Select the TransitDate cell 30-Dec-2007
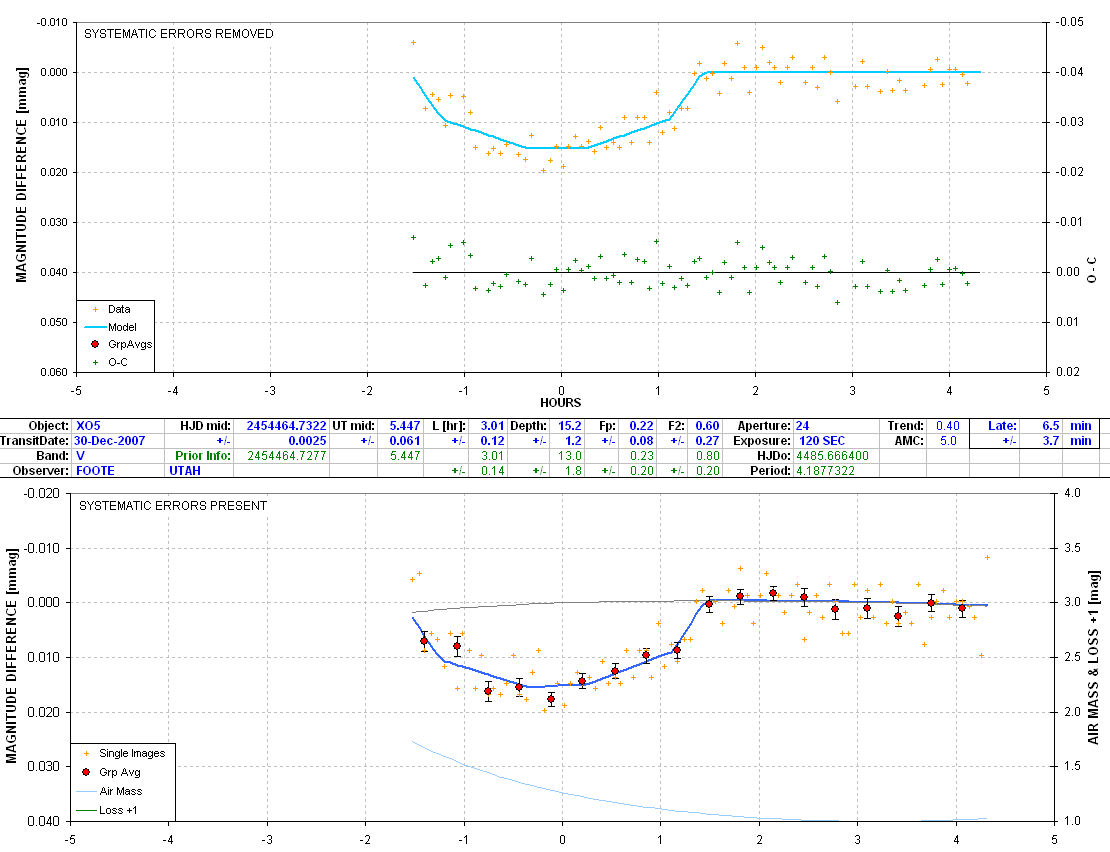 click(x=110, y=441)
